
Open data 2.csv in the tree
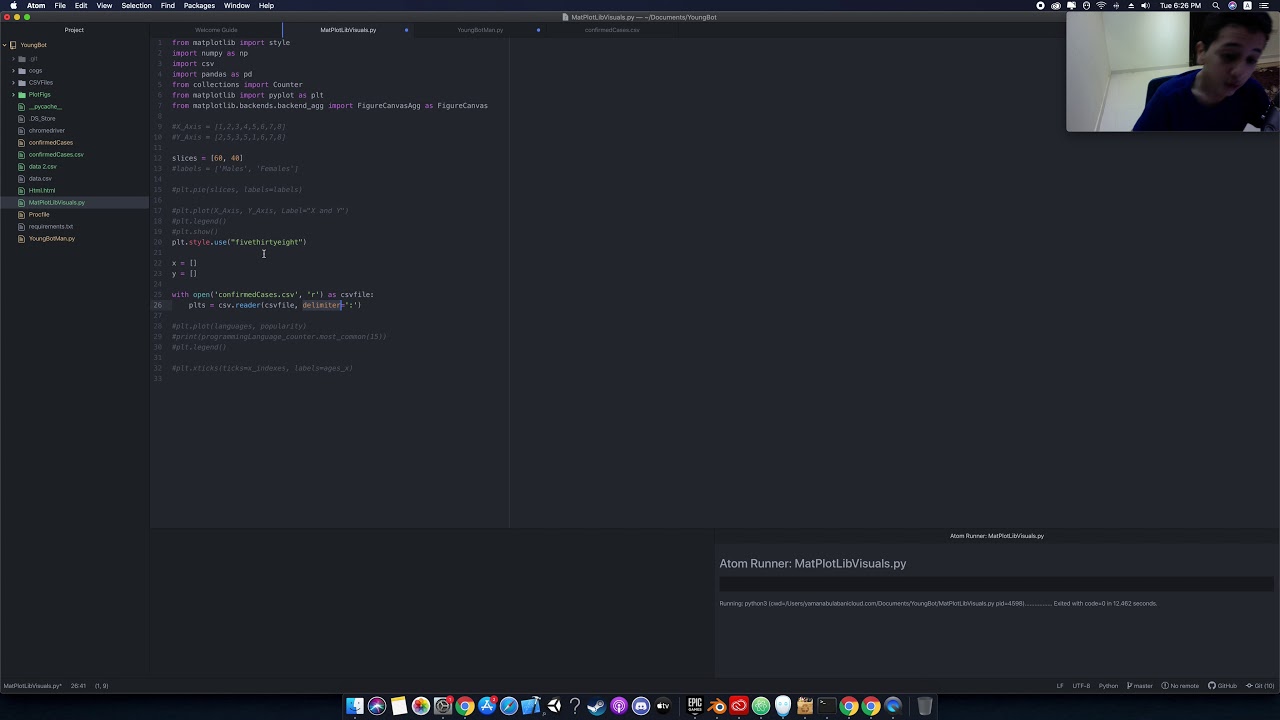point(43,166)
